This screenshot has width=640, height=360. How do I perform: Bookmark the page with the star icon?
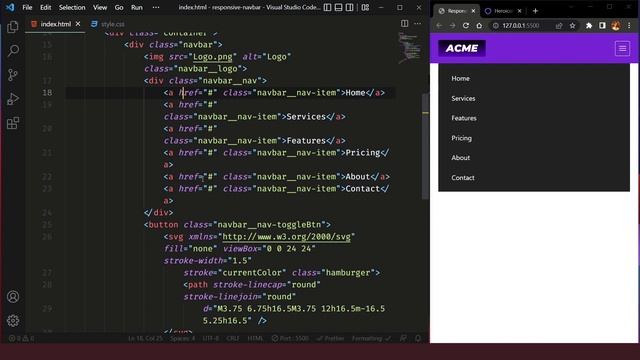click(572, 25)
